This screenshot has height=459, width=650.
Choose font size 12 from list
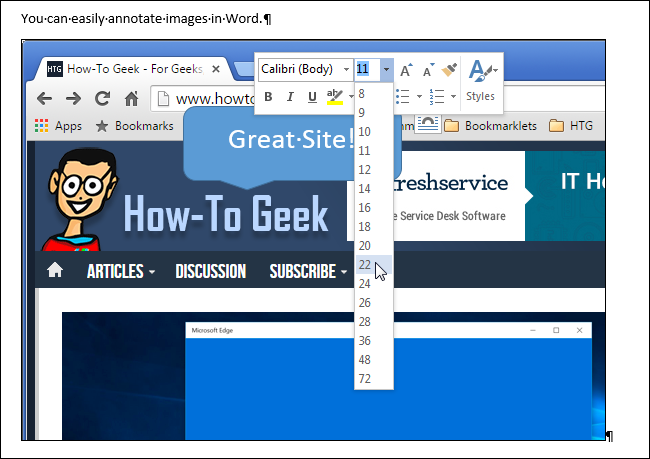point(374,170)
